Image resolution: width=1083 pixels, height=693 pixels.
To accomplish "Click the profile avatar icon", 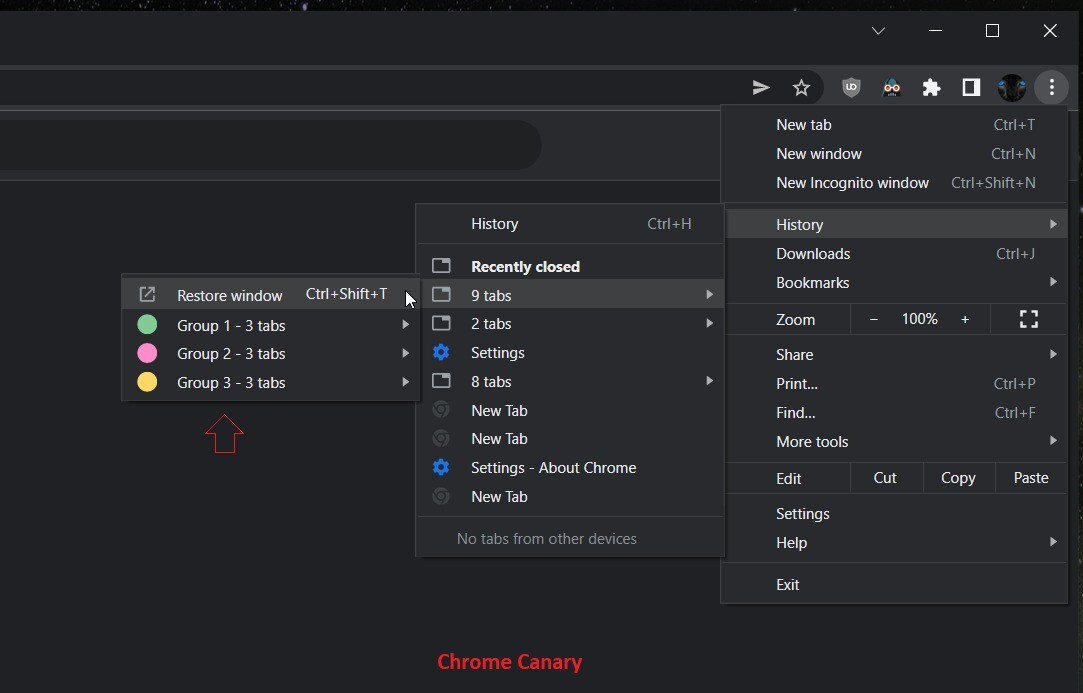I will click(1011, 88).
